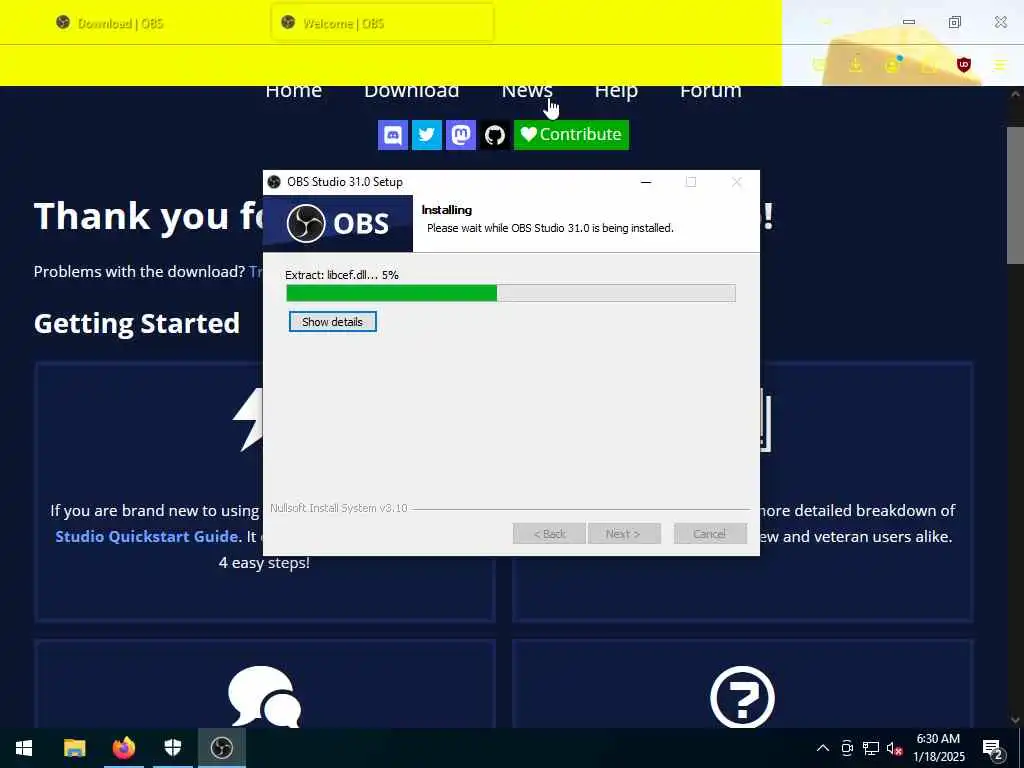The width and height of the screenshot is (1024, 768).
Task: Click Show details in the installer
Action: [332, 322]
